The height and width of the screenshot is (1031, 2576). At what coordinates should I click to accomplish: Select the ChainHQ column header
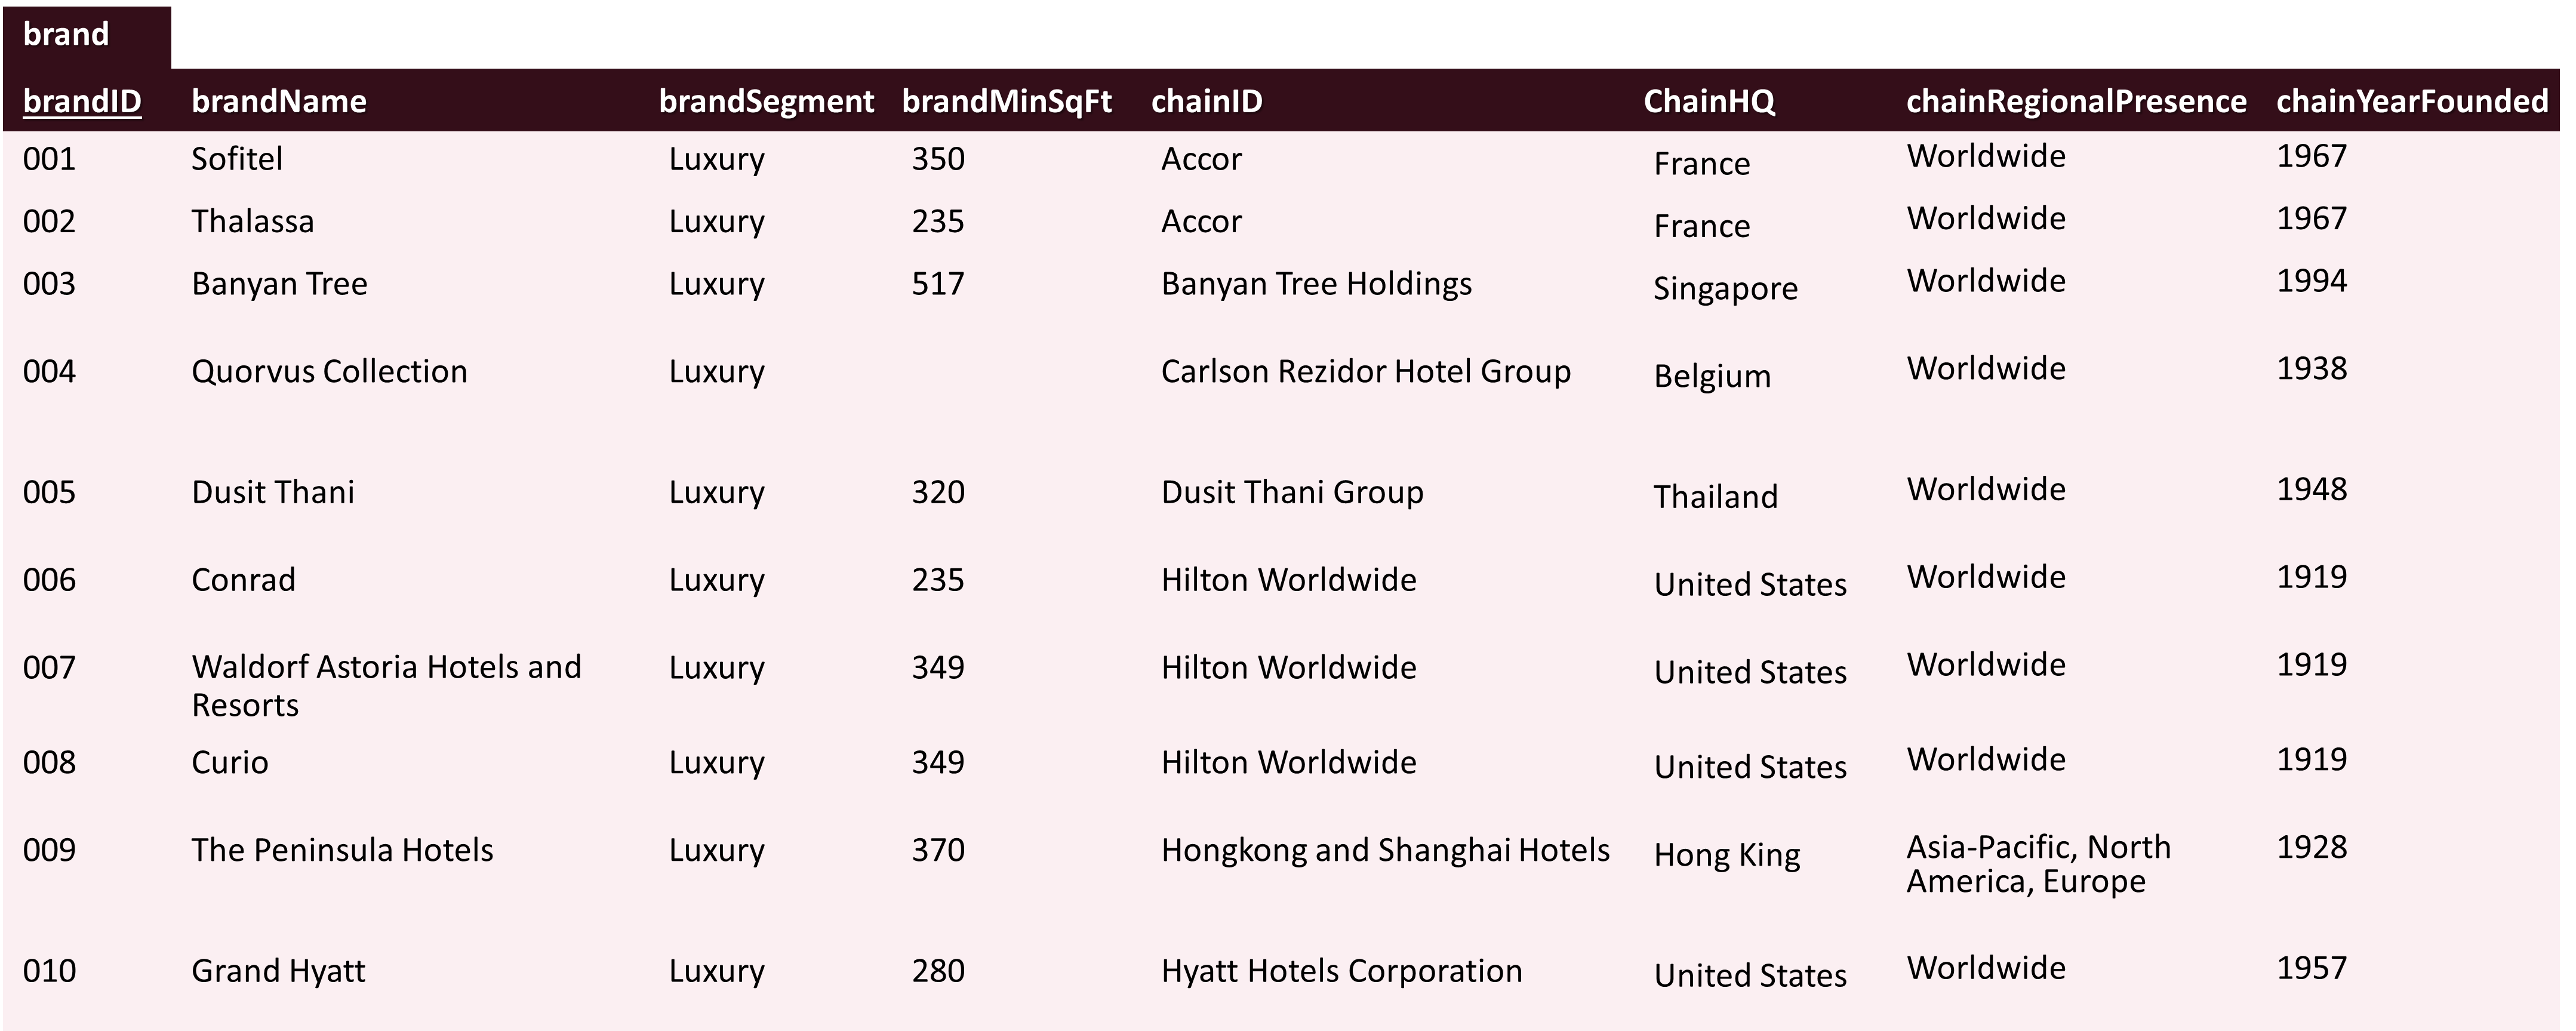1709,101
